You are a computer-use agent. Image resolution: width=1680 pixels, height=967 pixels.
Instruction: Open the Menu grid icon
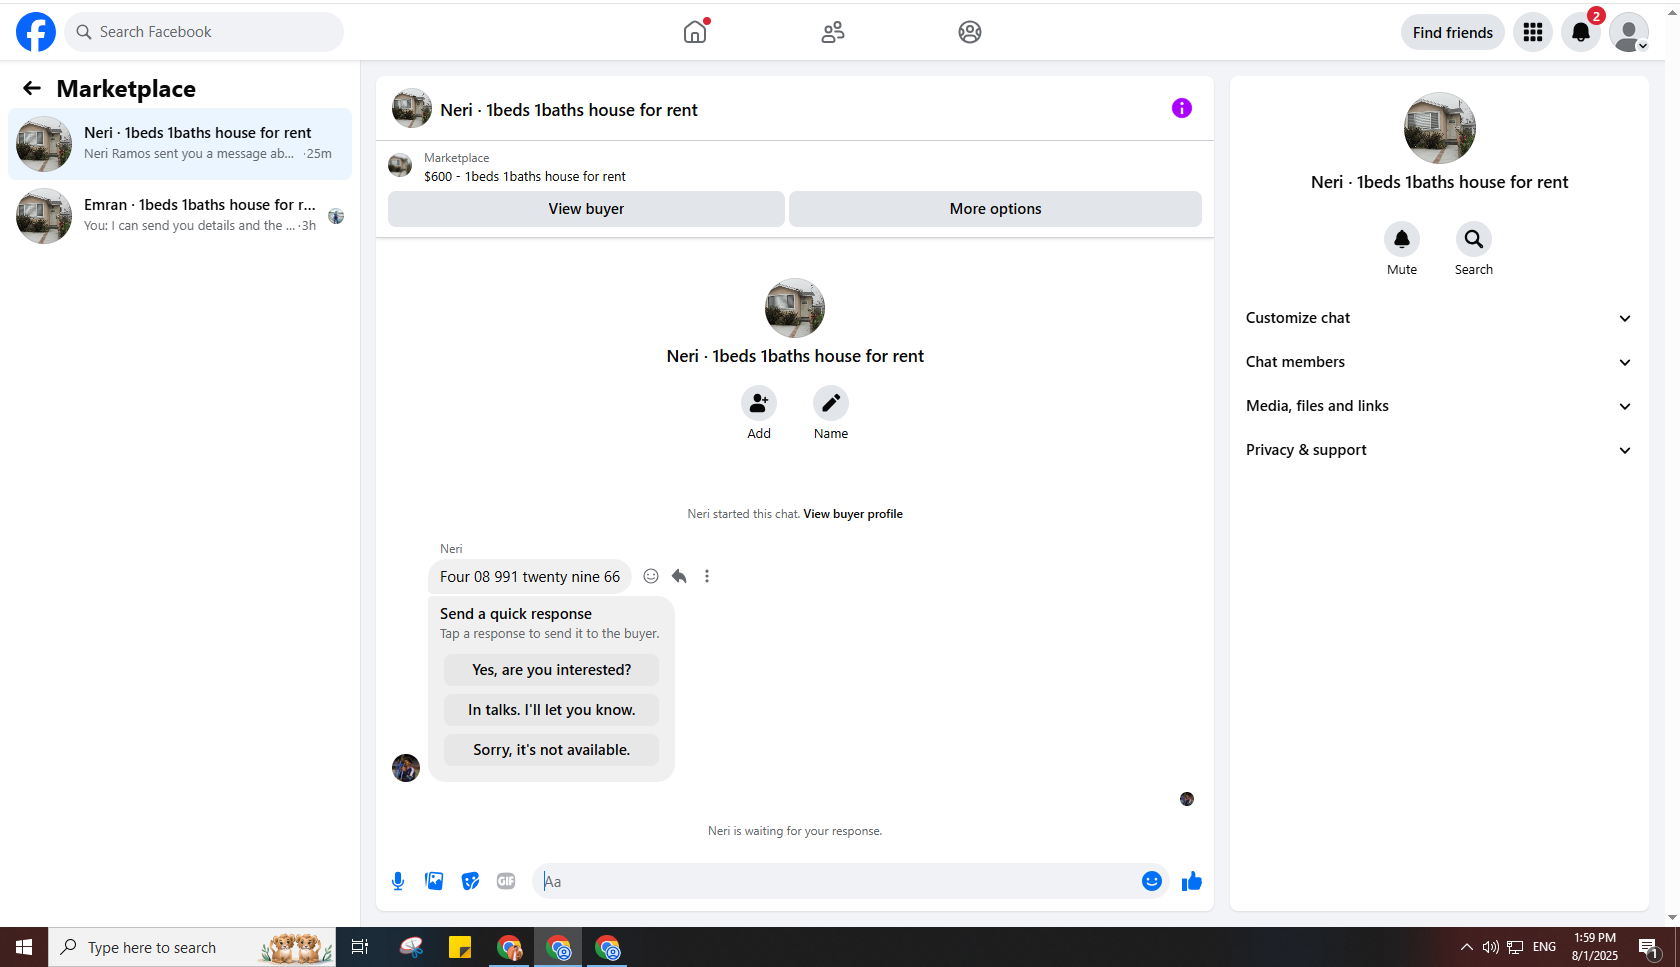pos(1533,32)
